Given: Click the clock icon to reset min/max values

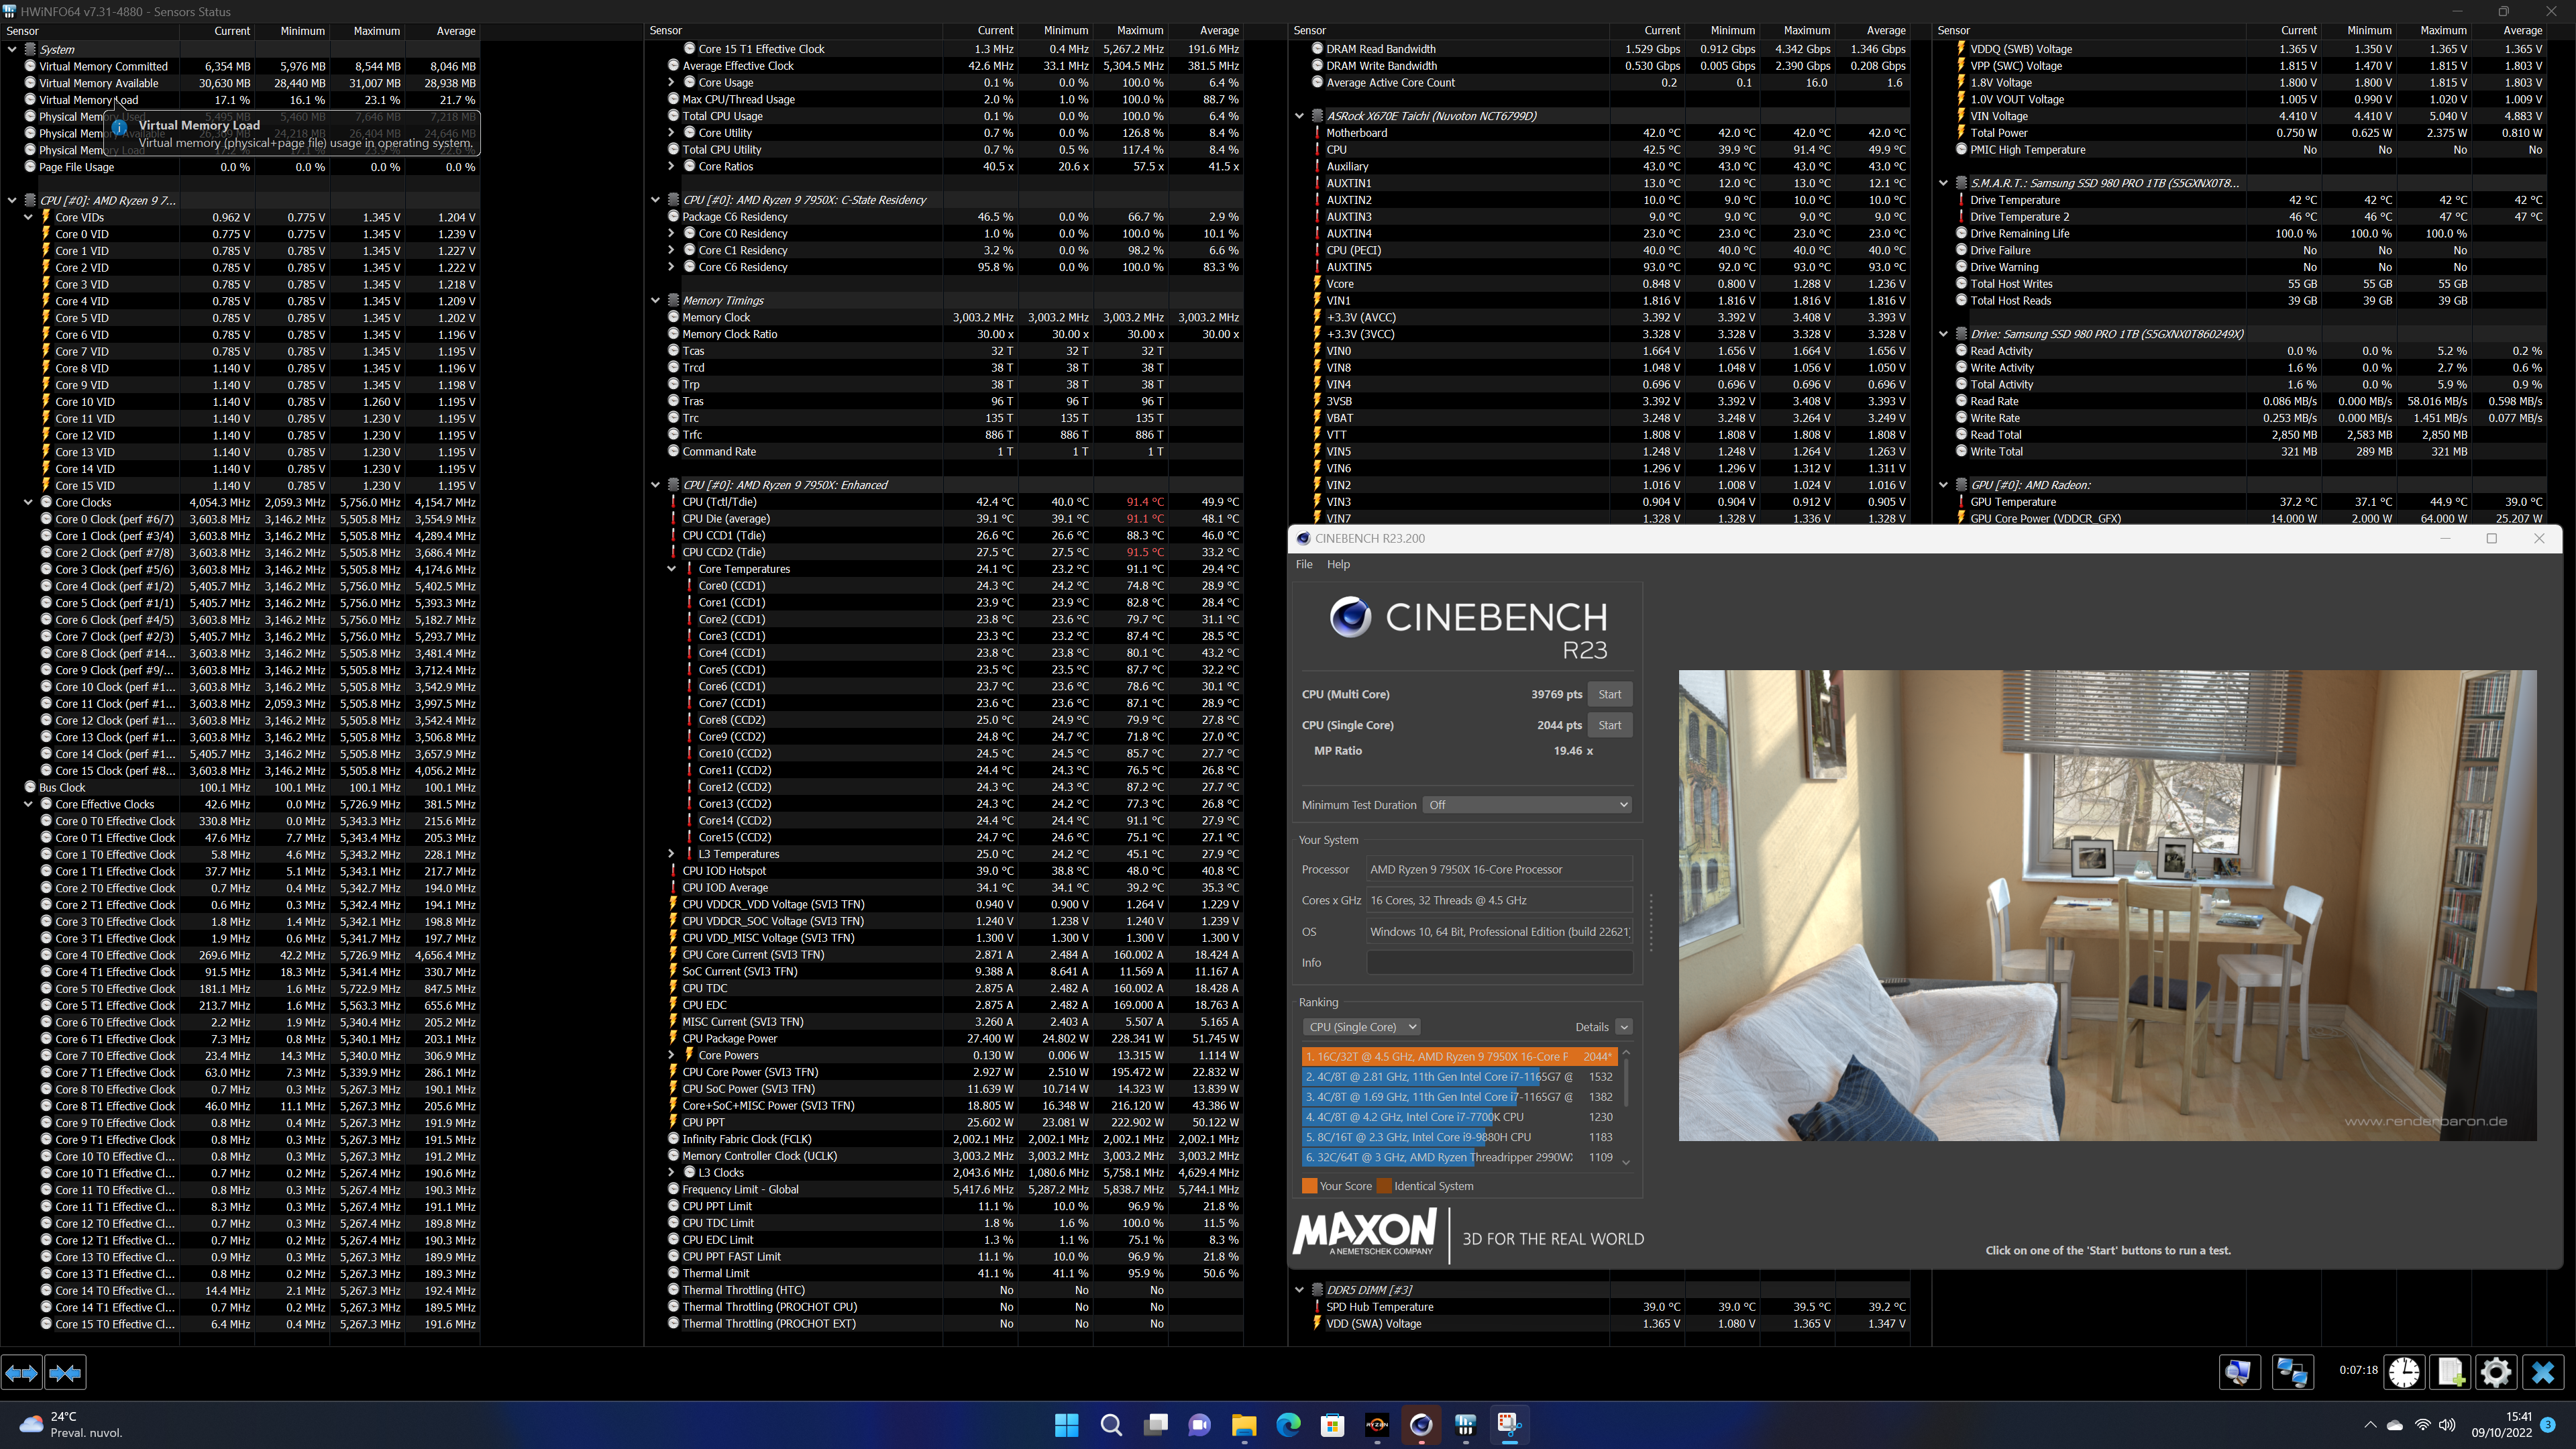Looking at the screenshot, I should (x=2404, y=1372).
